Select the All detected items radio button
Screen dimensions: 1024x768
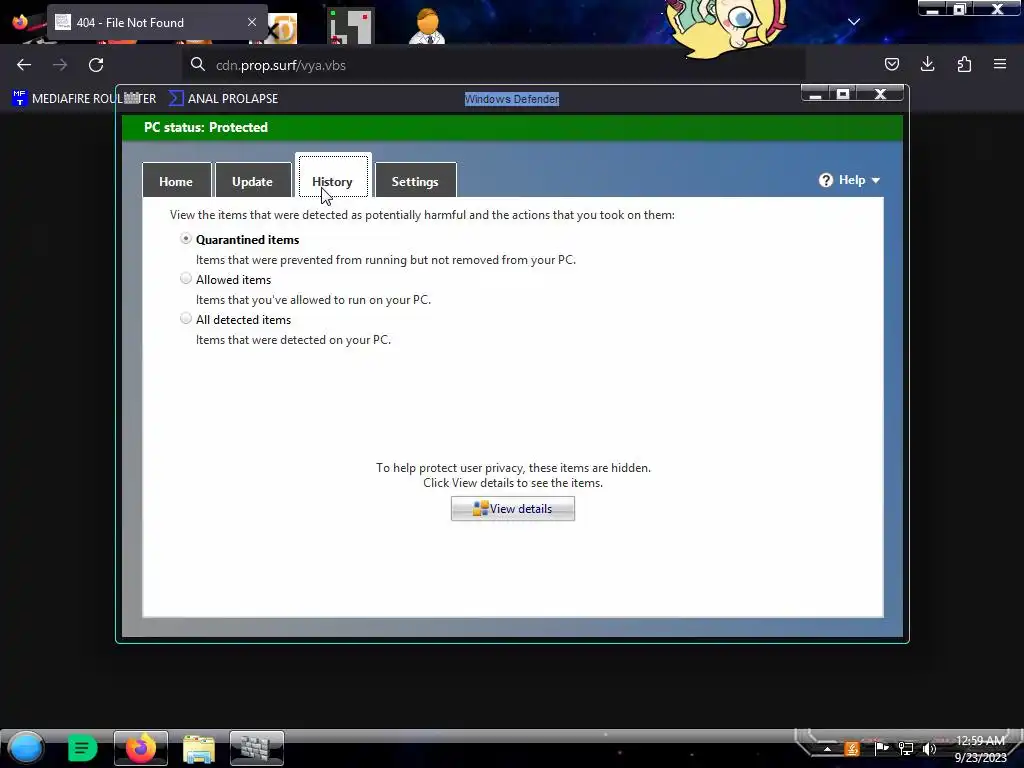click(186, 319)
